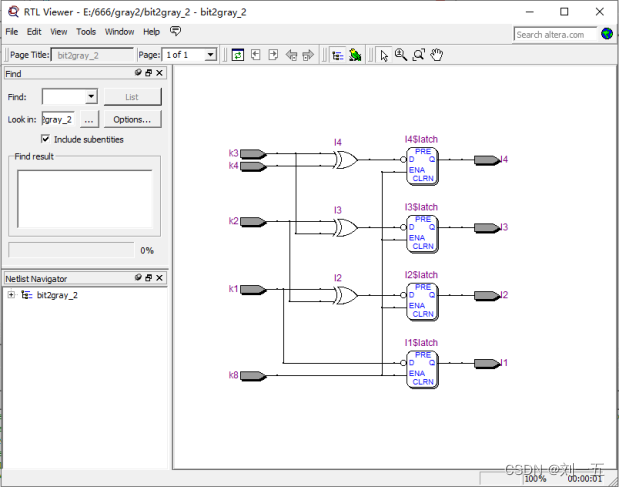This screenshot has width=620, height=487.
Task: Float the Netlist Navigator panel
Action: 148,278
